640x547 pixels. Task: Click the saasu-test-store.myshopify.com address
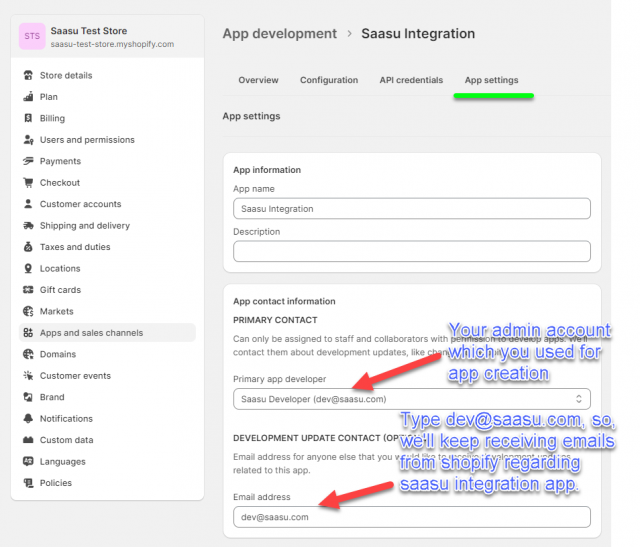[x=112, y=44]
